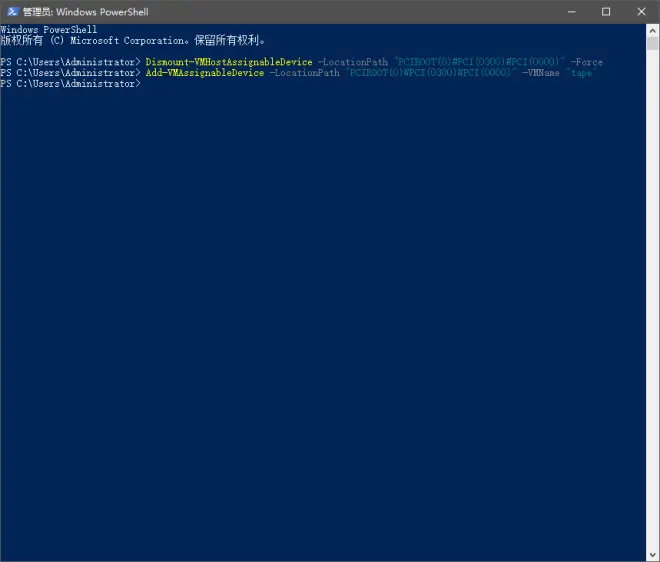Click the Microsoft Corporation copyright line

tap(133, 40)
